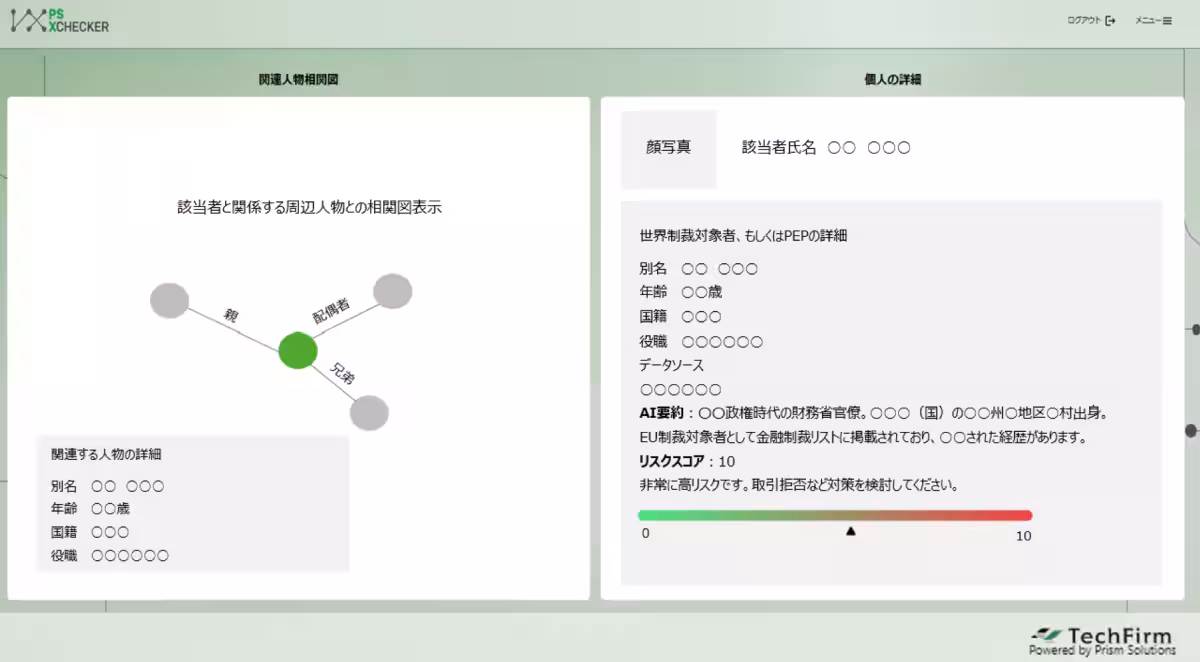Open メニュー in the top bar

point(1147,21)
